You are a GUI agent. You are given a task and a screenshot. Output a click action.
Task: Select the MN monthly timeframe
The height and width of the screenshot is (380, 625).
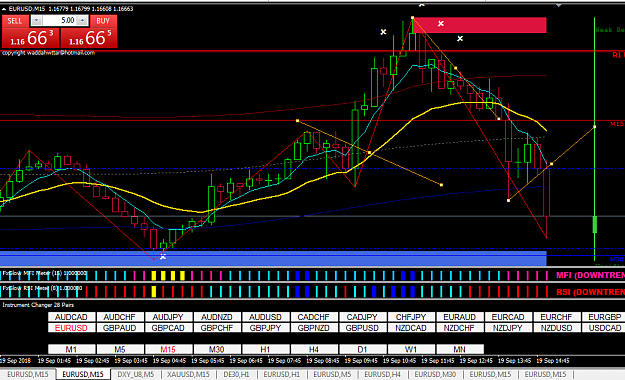460,349
